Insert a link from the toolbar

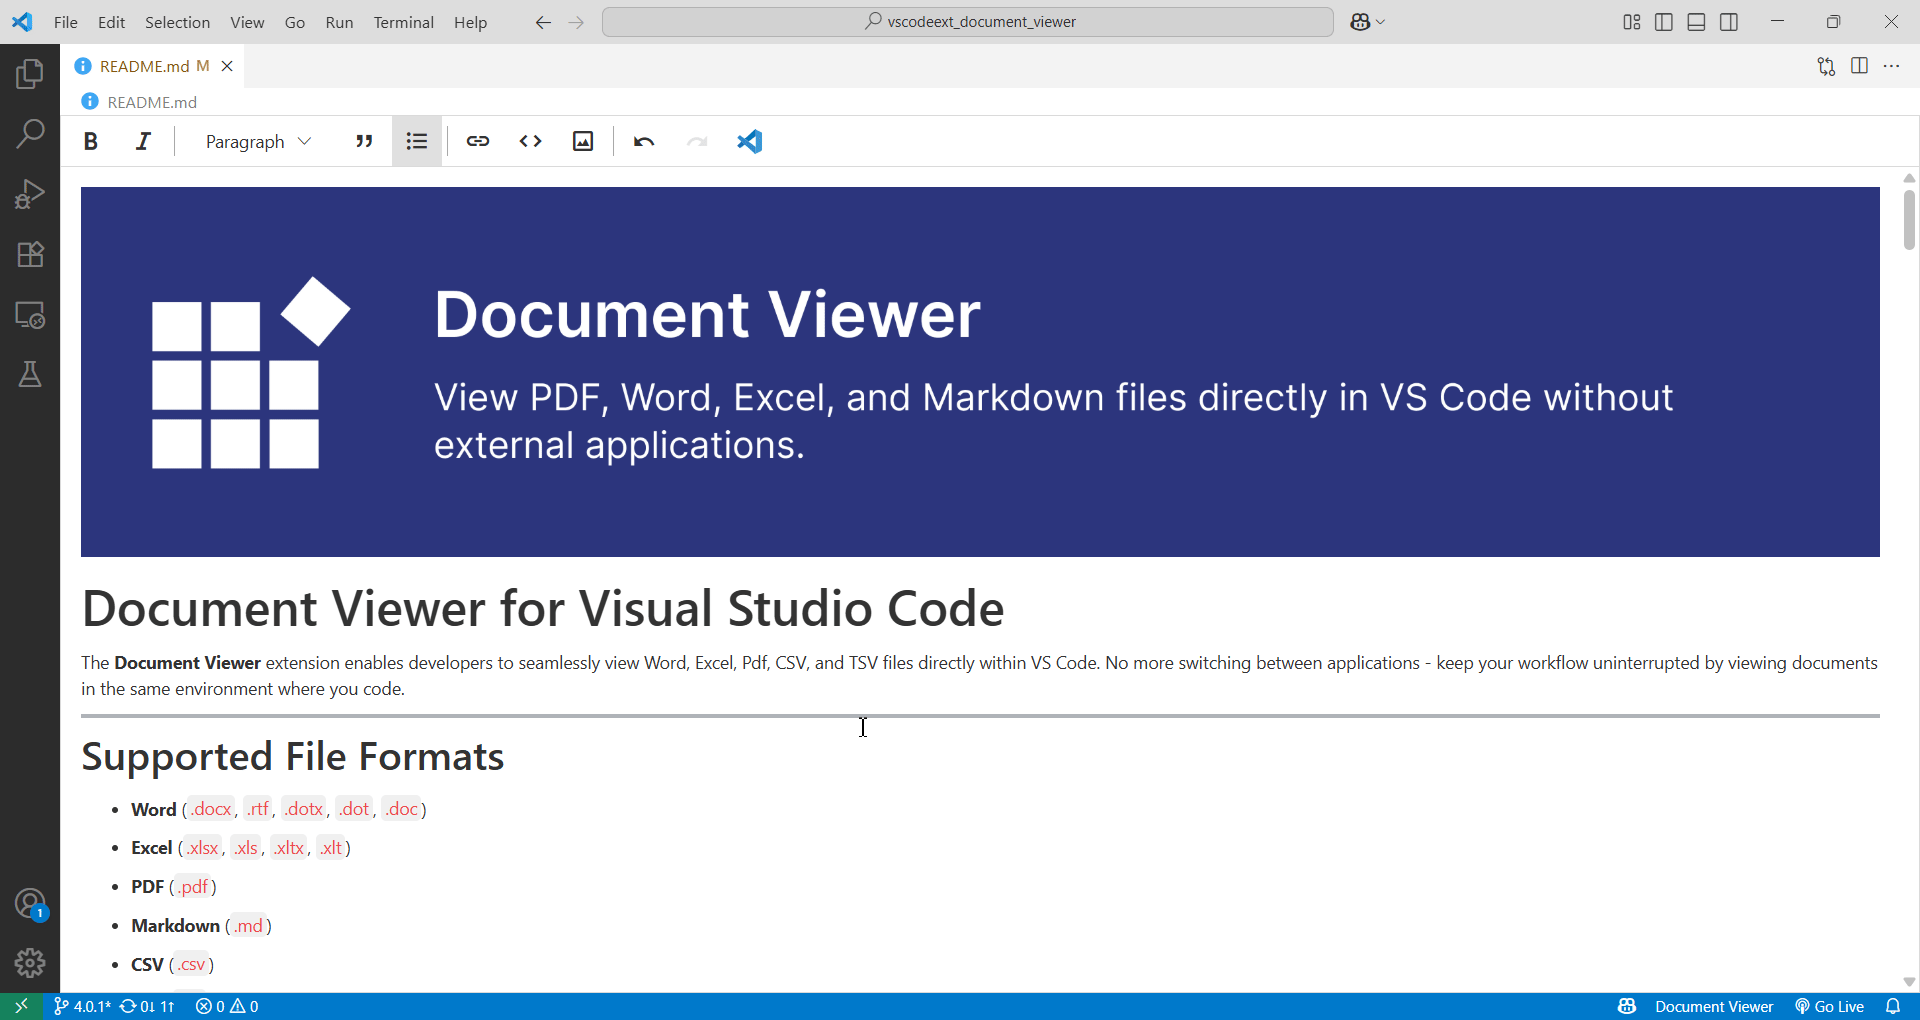pyautogui.click(x=478, y=142)
